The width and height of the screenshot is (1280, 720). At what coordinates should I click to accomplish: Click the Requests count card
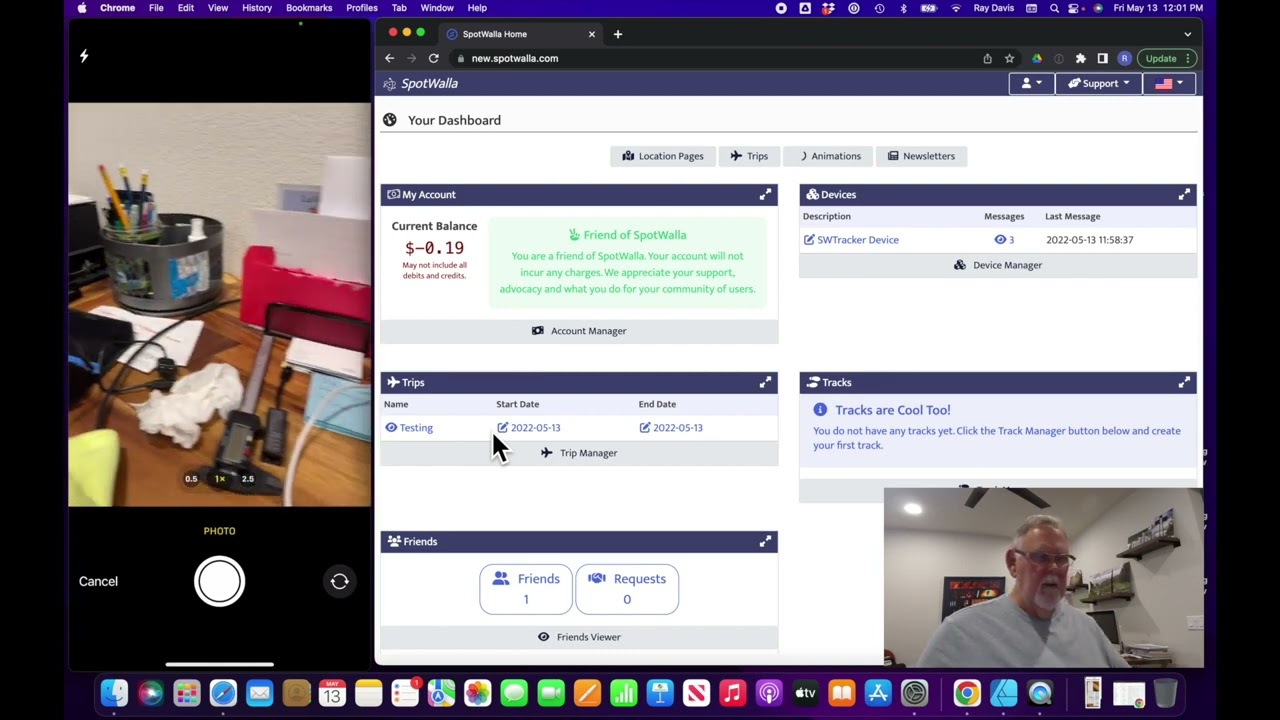[627, 589]
